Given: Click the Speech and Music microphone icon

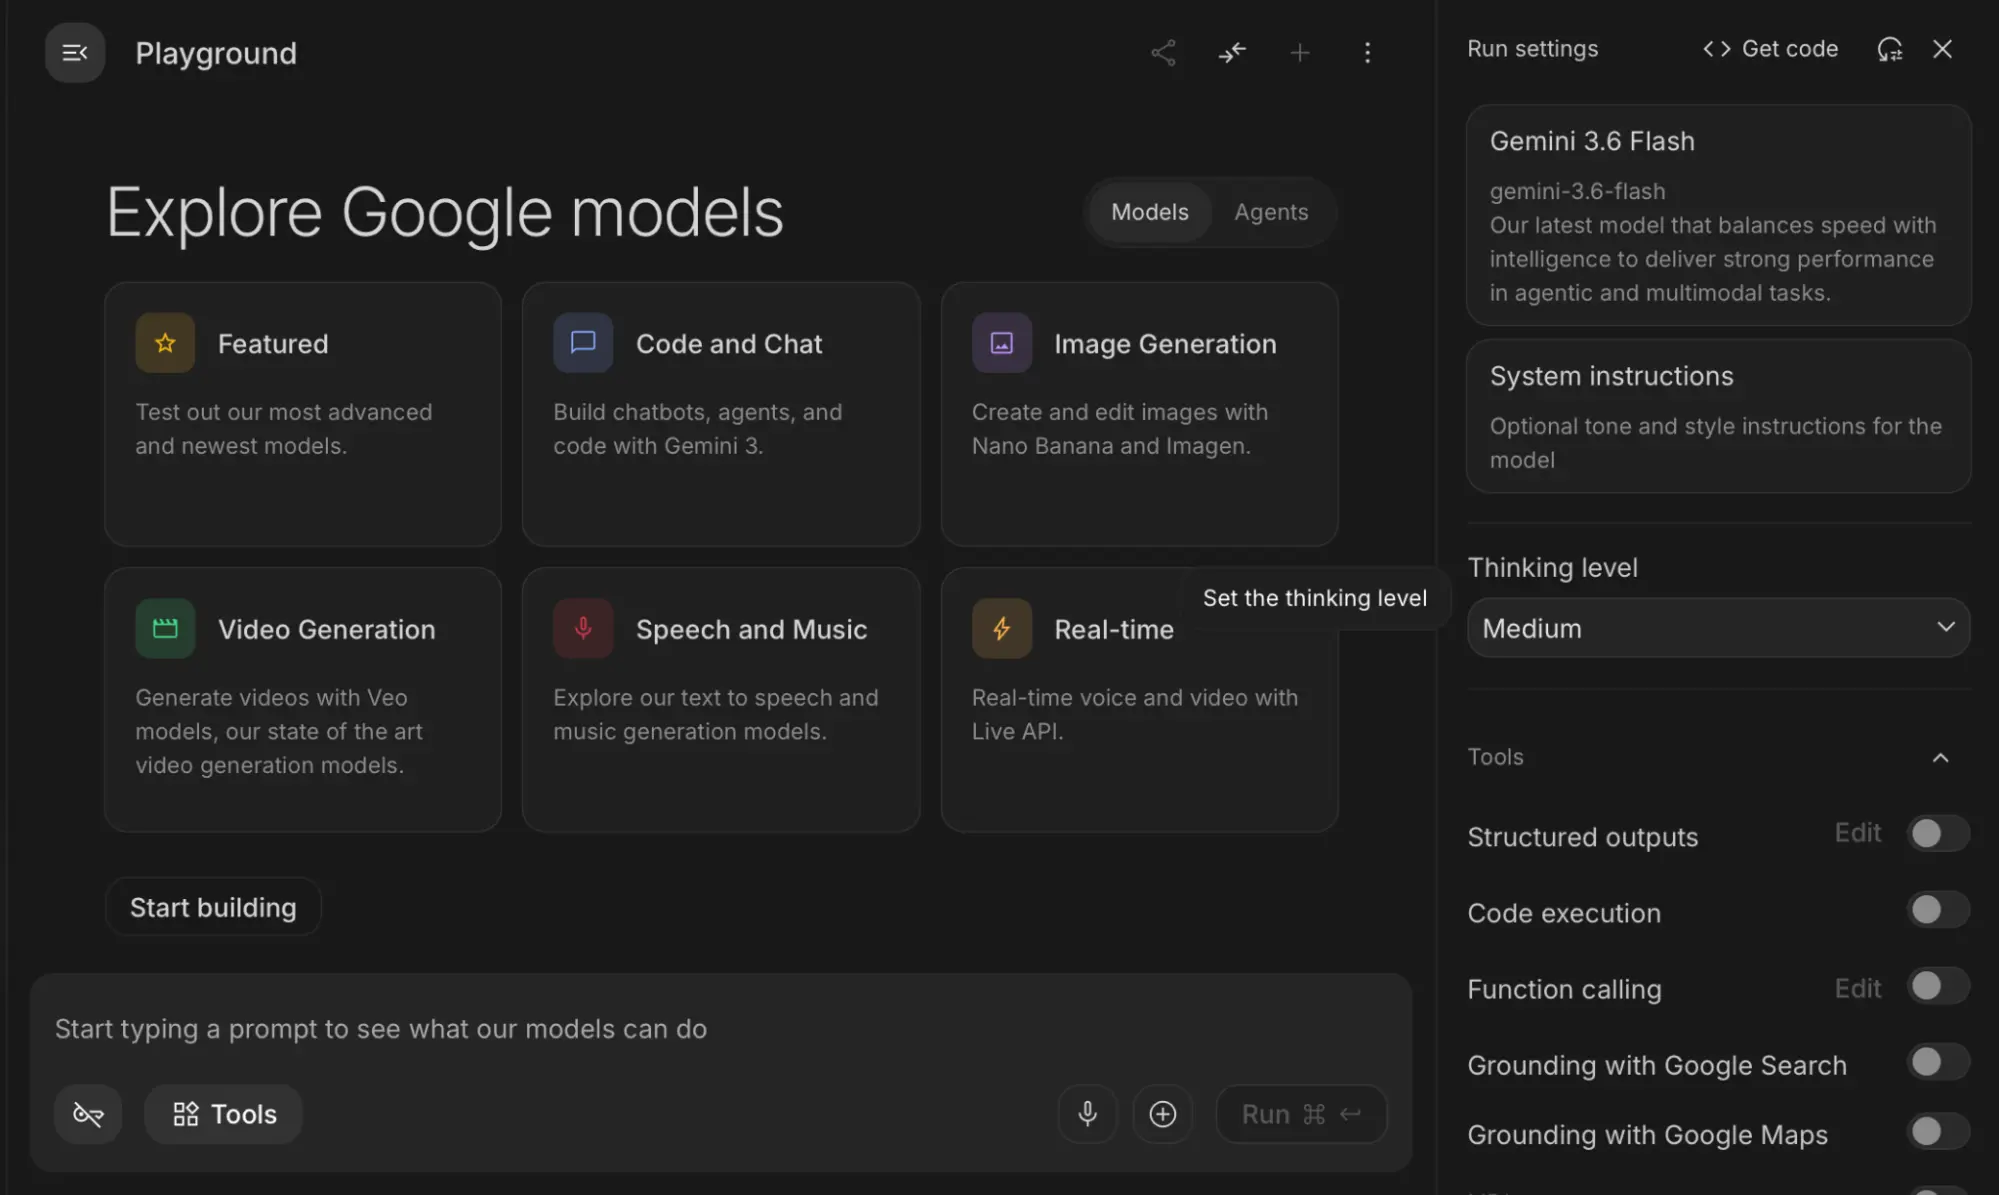Looking at the screenshot, I should coord(583,628).
